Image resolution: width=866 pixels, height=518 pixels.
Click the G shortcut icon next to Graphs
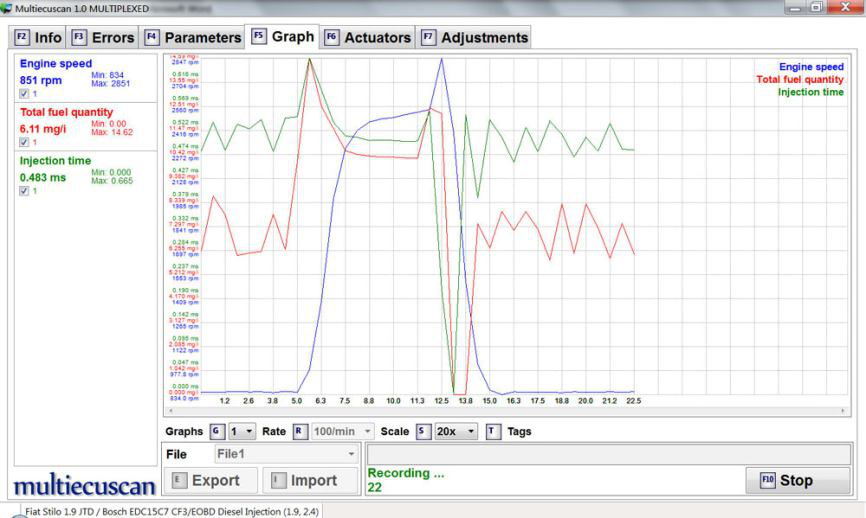coord(216,432)
